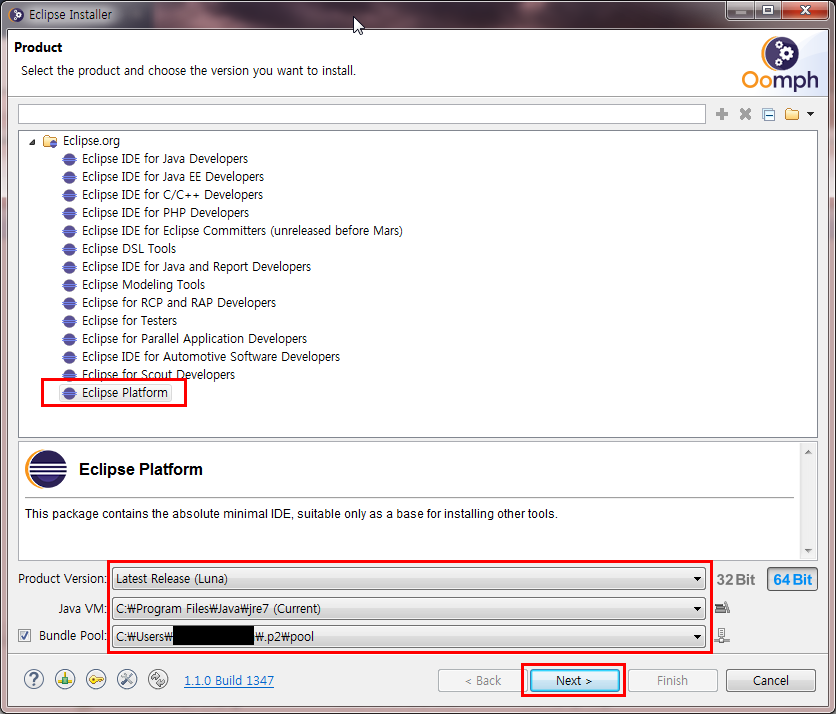836x714 pixels.
Task: Close the Eclipse Installer window
Action: (805, 10)
